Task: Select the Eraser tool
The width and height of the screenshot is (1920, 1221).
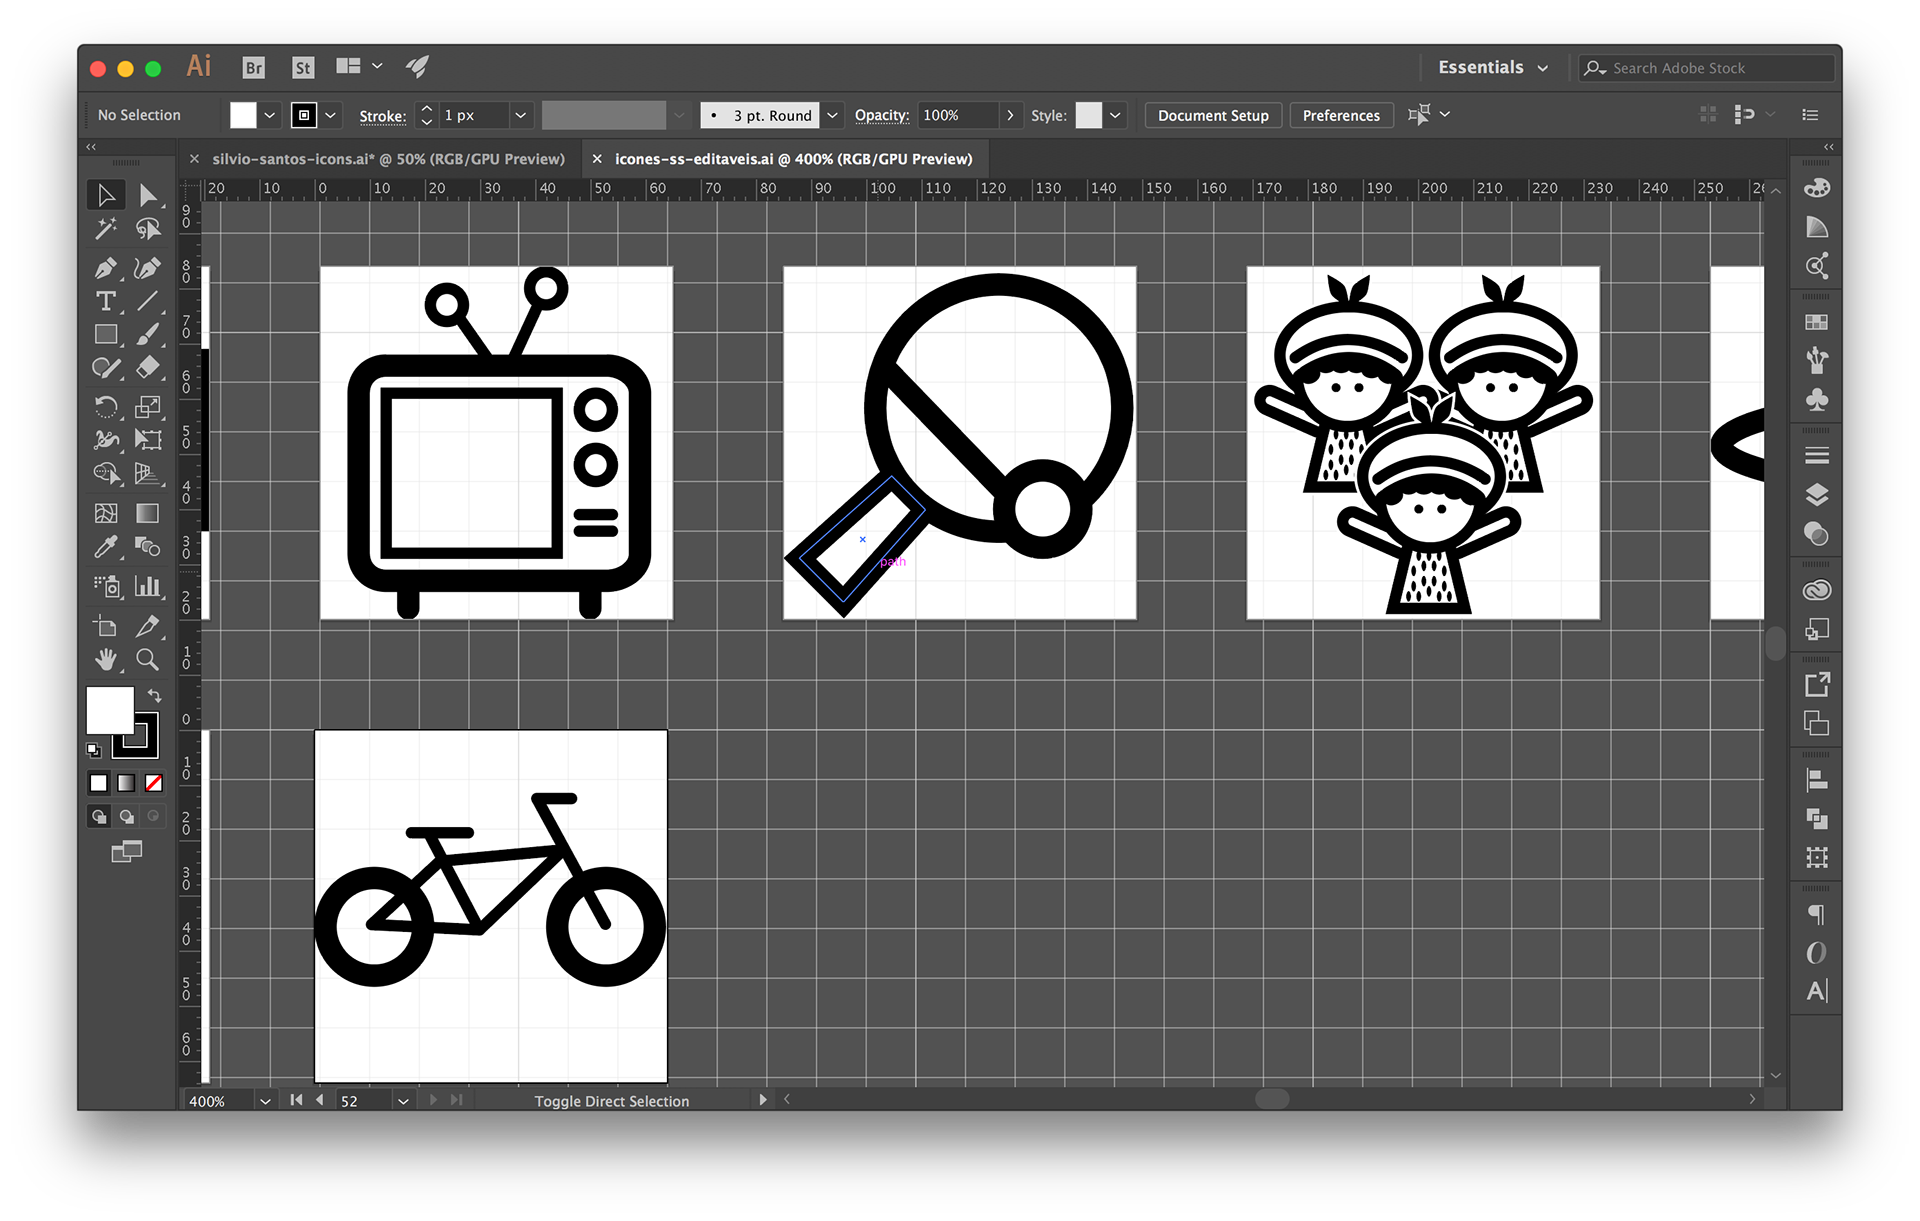Action: [x=148, y=368]
